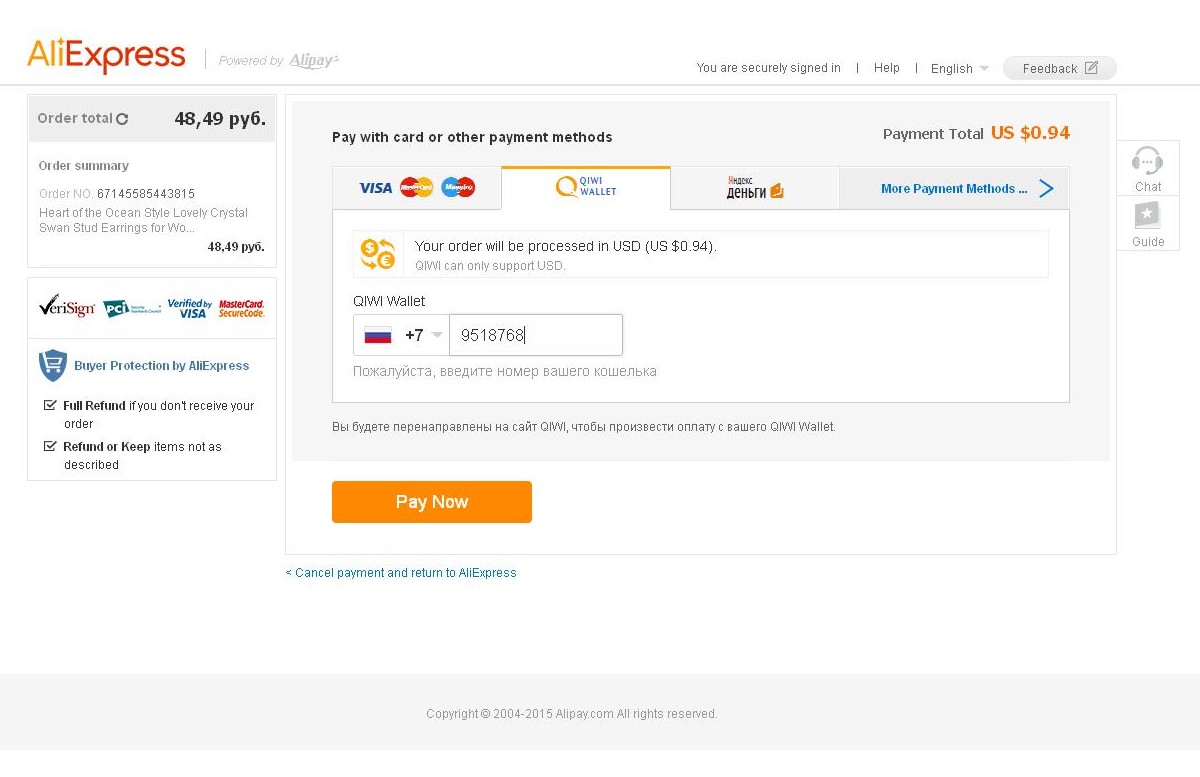The width and height of the screenshot is (1200, 777).
Task: Click Cancel payment and return link
Action: tap(401, 573)
